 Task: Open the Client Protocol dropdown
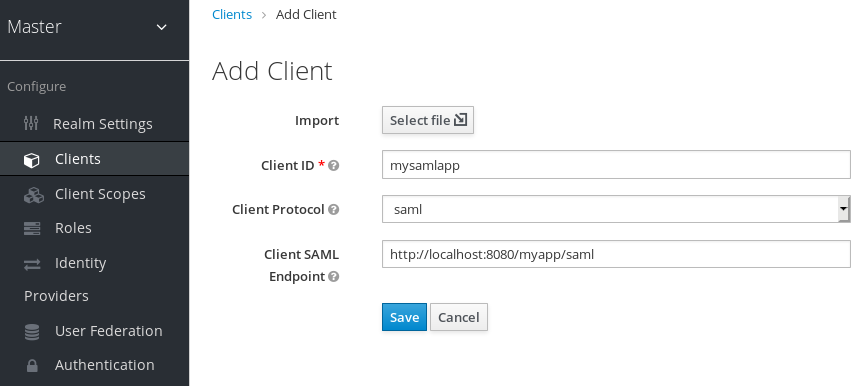coord(616,209)
